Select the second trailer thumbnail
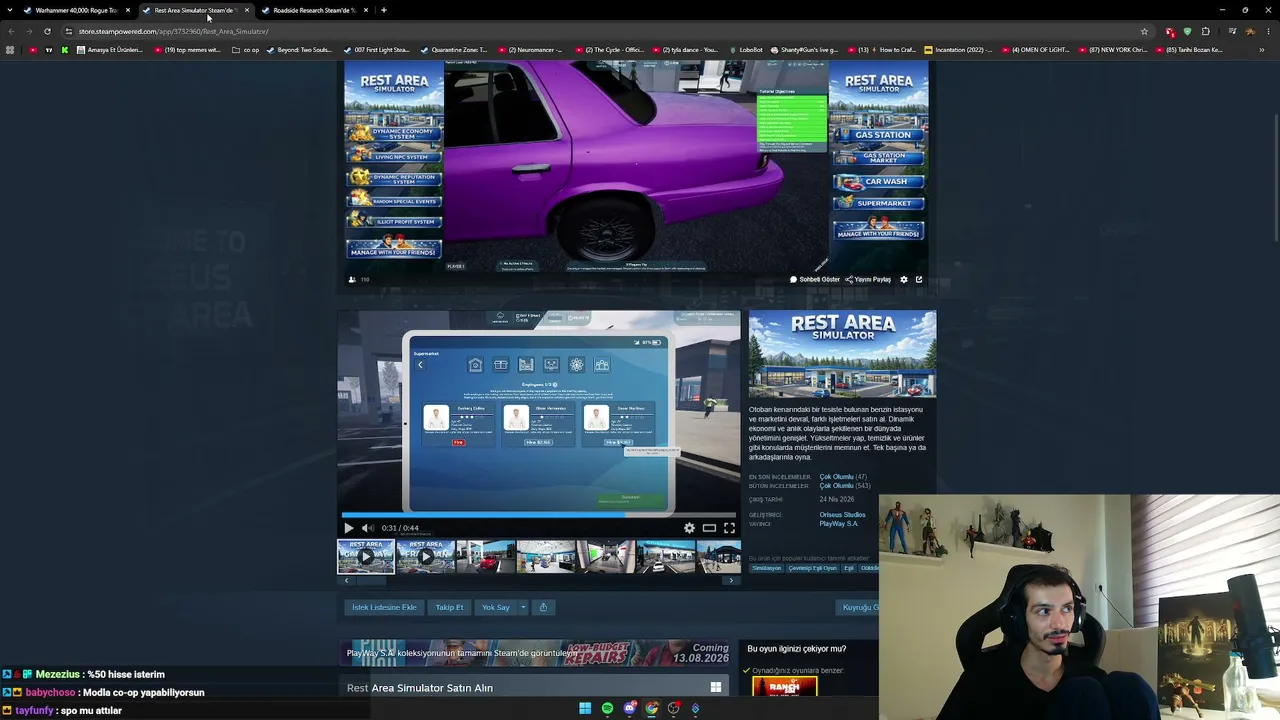This screenshot has width=1280, height=720. click(x=425, y=556)
